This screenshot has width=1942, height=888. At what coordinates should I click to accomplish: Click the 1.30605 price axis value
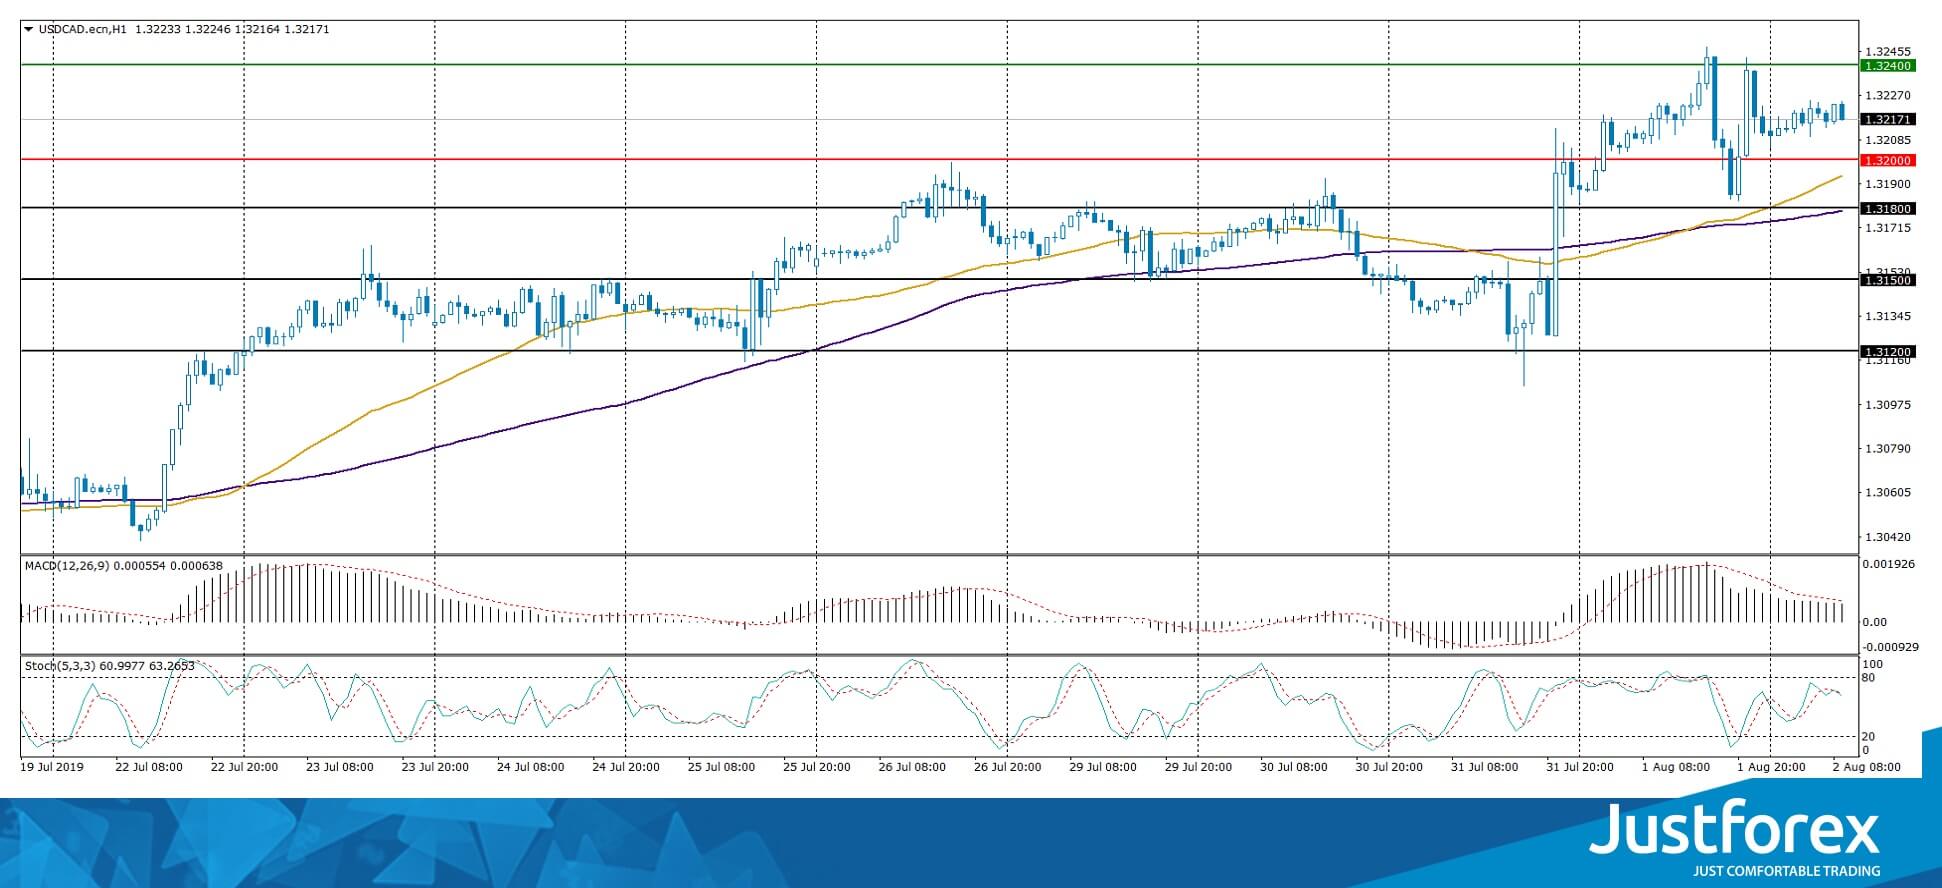click(1887, 492)
